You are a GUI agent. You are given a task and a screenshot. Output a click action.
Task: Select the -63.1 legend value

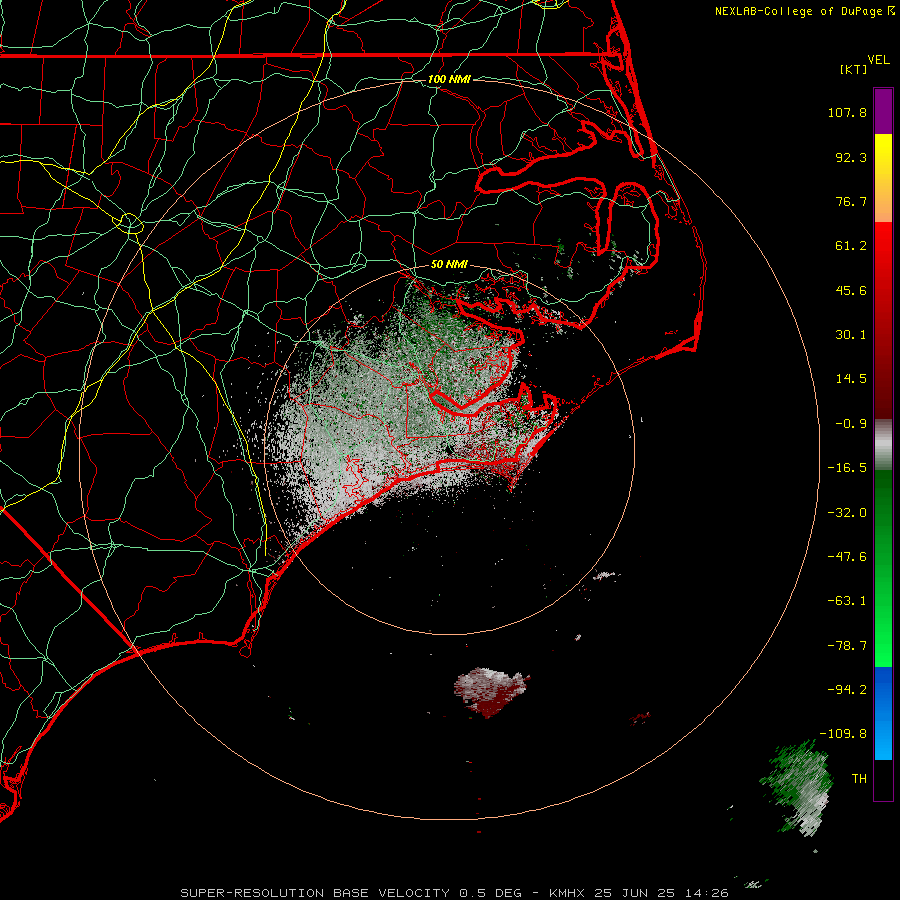[x=847, y=601]
